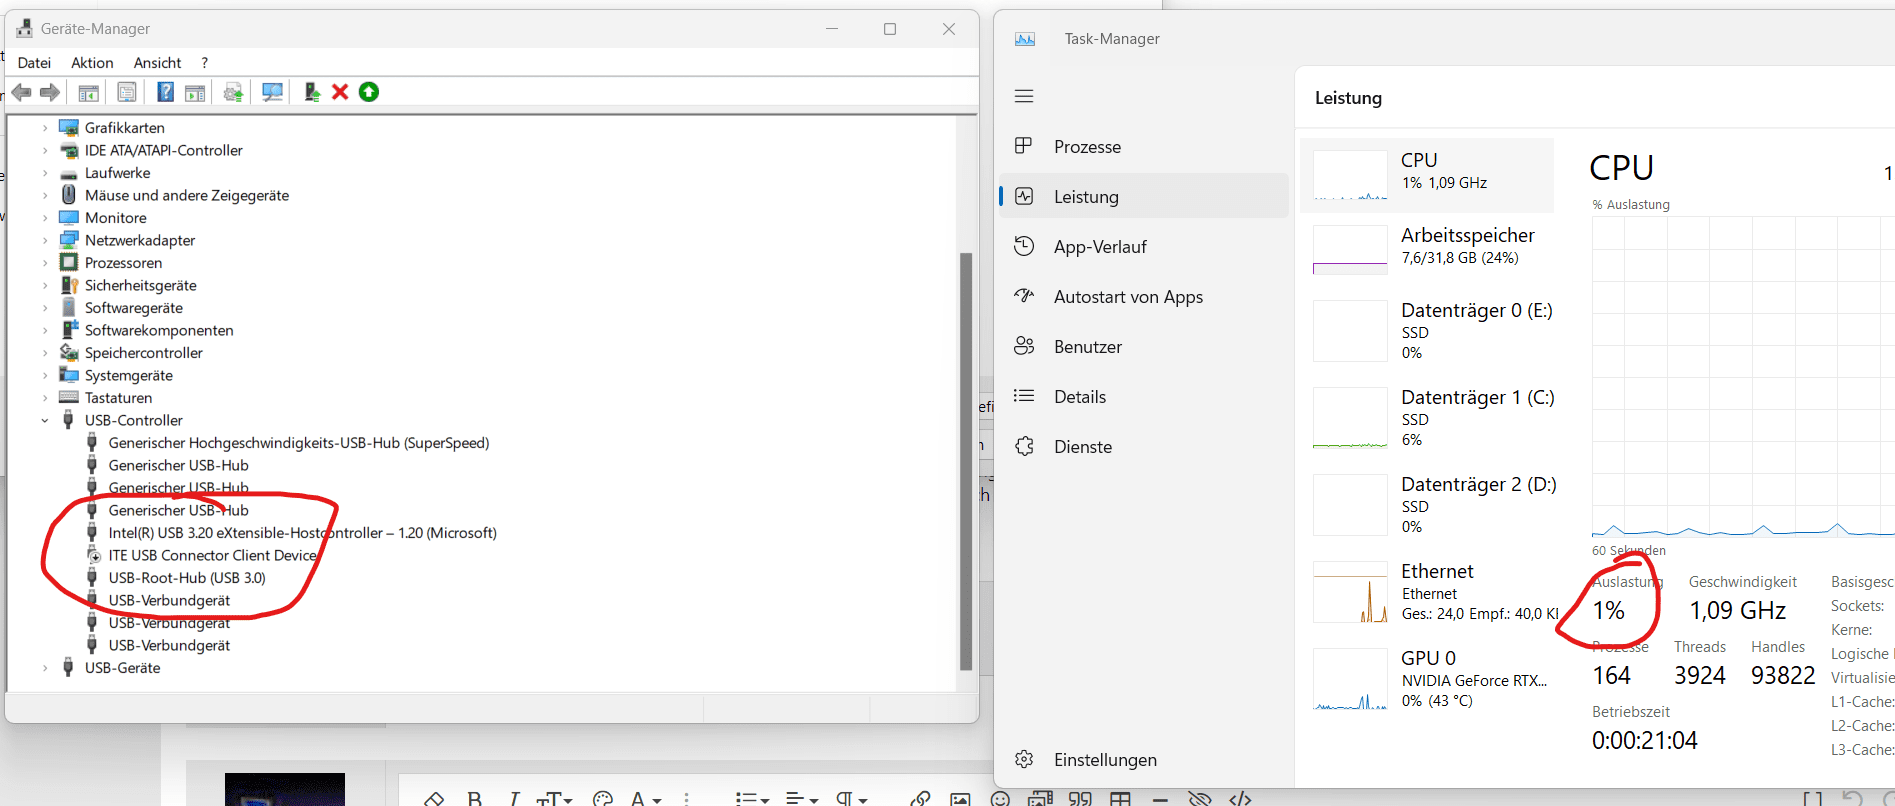Open Autostart von Apps page
Screen dimensions: 1895x806
coord(1143,296)
